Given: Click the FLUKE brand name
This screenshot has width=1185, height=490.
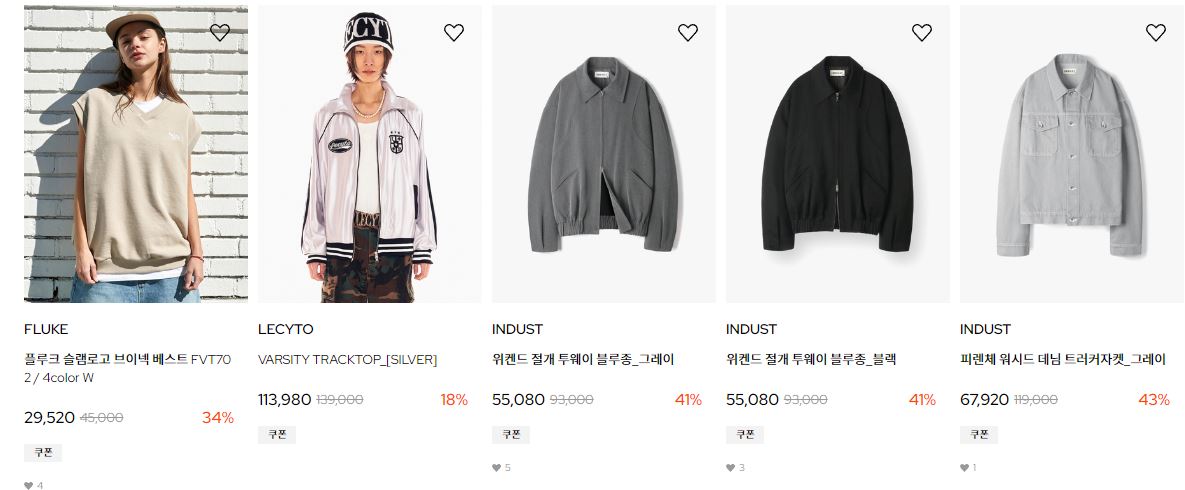Looking at the screenshot, I should [x=46, y=329].
